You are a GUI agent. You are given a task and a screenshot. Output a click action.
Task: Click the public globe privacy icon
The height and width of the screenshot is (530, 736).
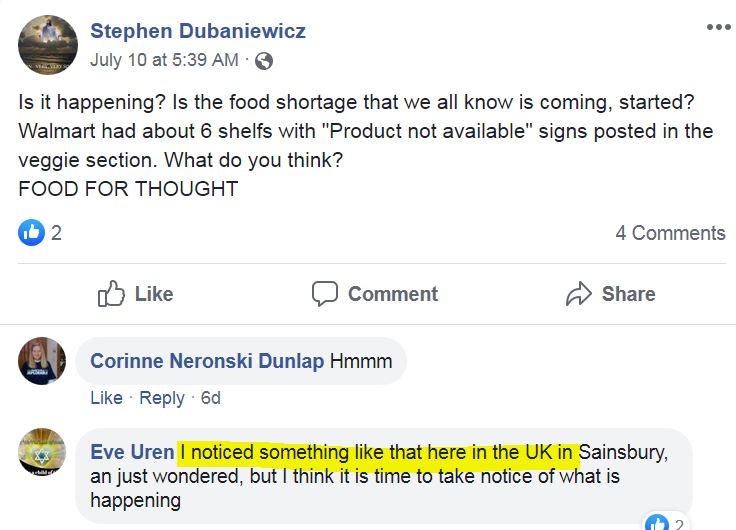[264, 61]
